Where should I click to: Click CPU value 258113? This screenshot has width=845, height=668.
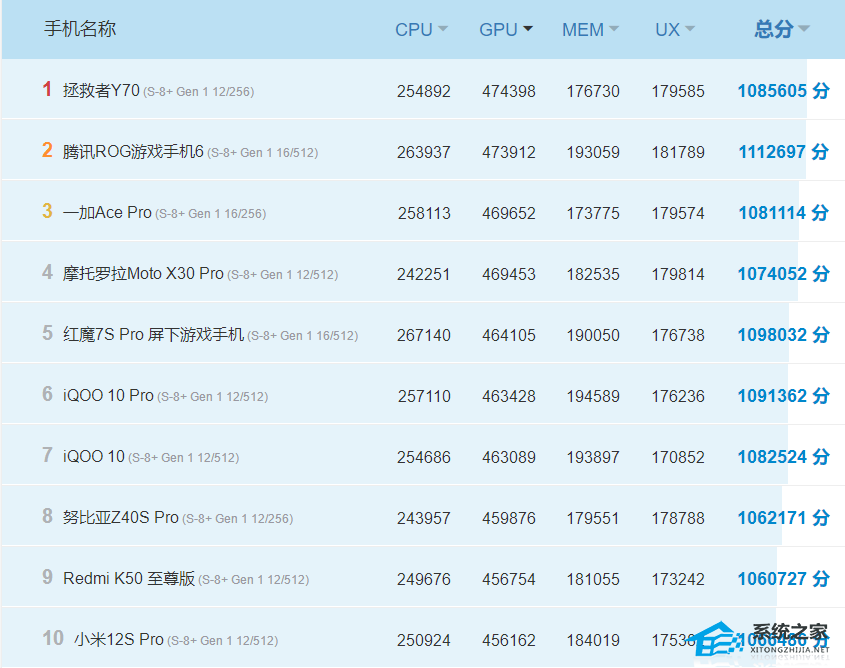[424, 213]
